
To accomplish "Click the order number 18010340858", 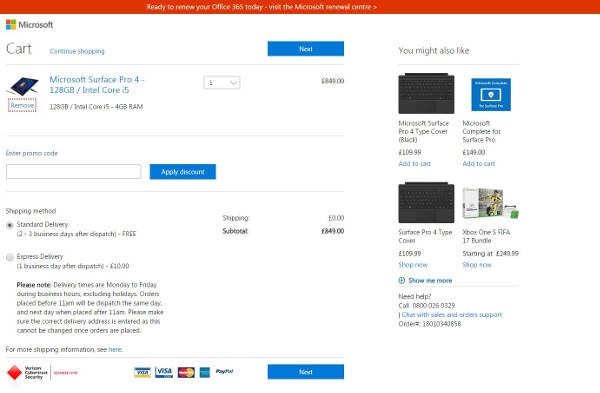I will (x=442, y=324).
